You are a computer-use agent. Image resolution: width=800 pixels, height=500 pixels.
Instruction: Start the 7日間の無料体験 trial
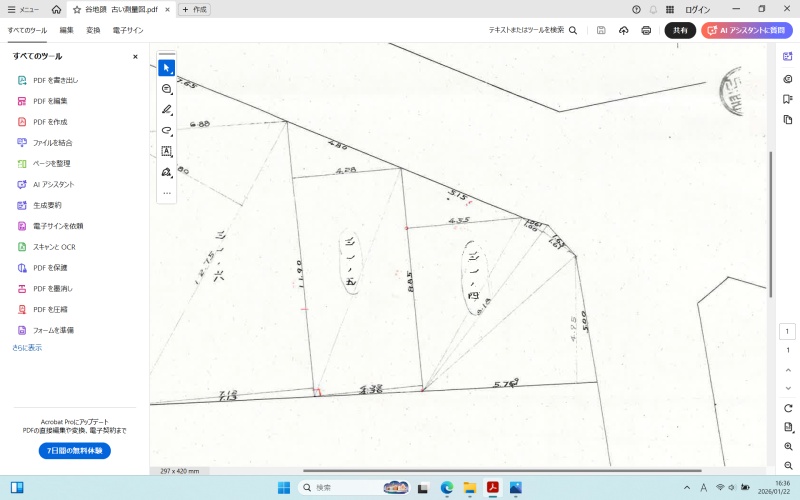pos(75,451)
